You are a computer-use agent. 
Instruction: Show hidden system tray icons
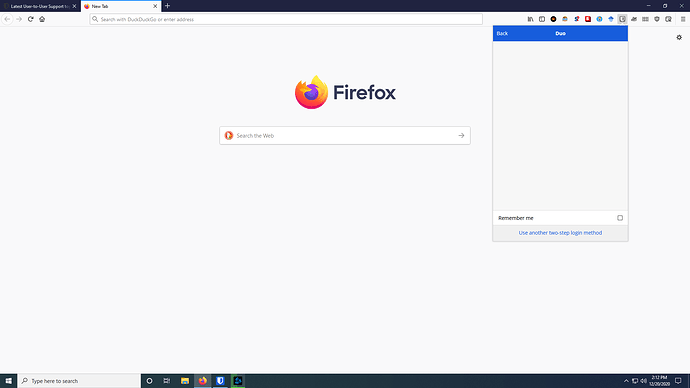(626, 381)
